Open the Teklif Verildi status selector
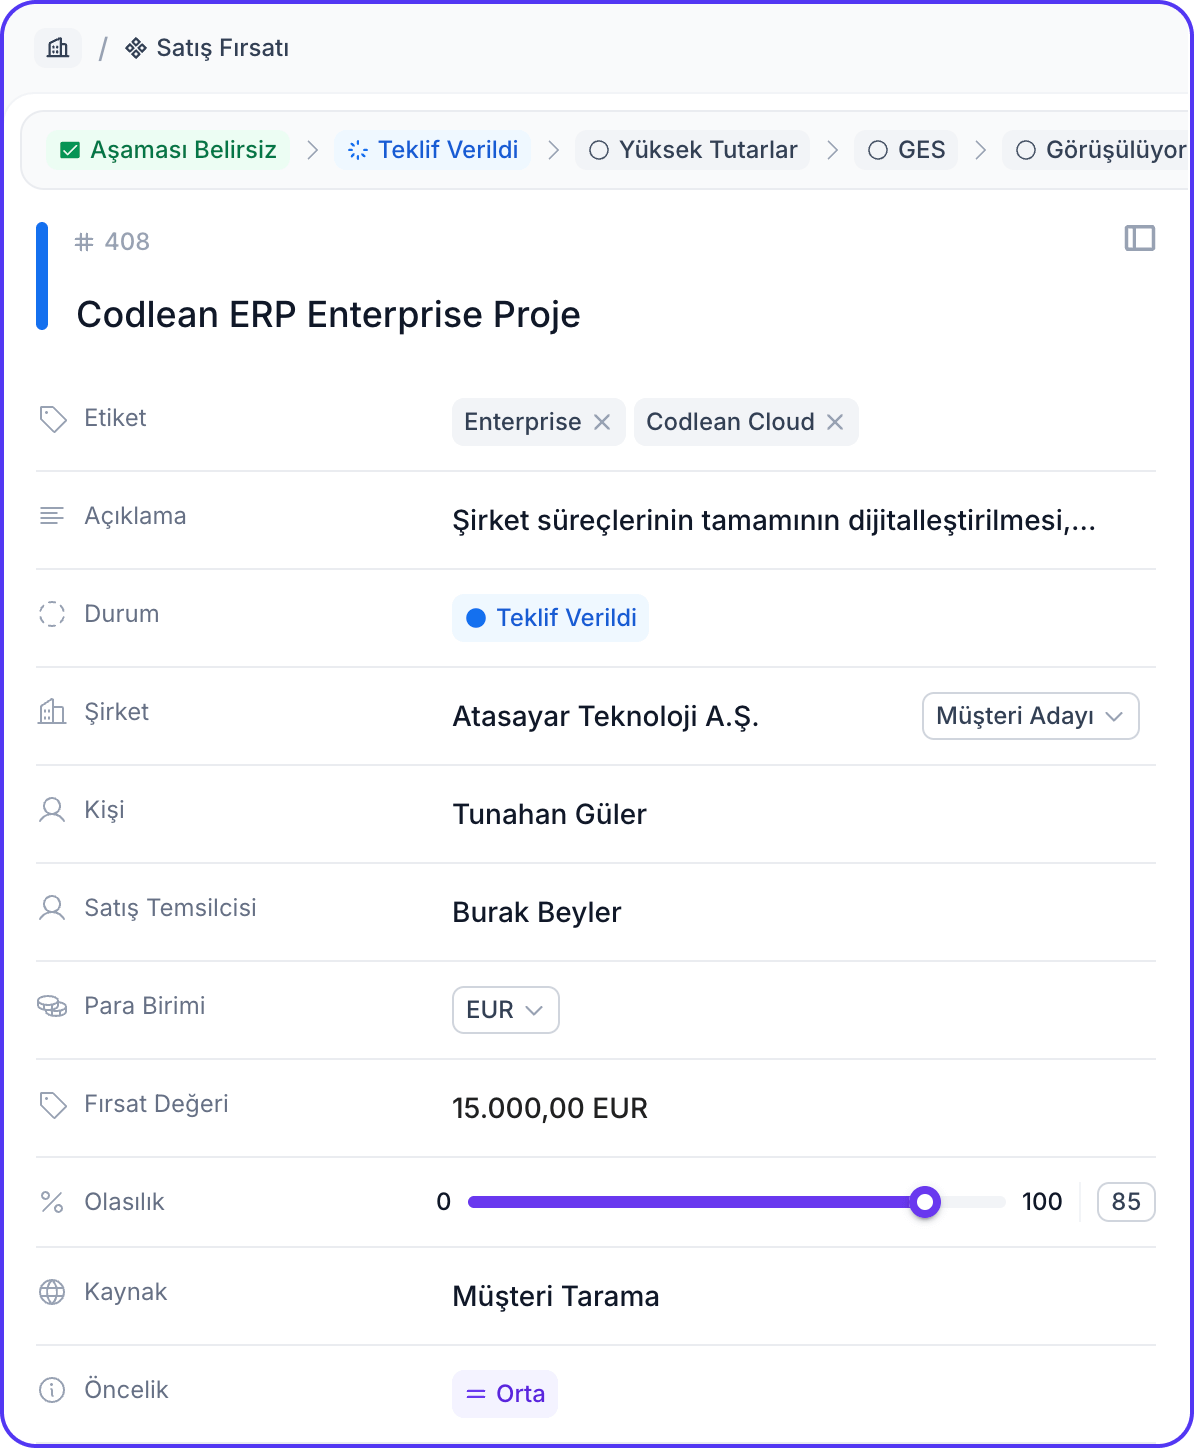The width and height of the screenshot is (1194, 1448). (550, 618)
